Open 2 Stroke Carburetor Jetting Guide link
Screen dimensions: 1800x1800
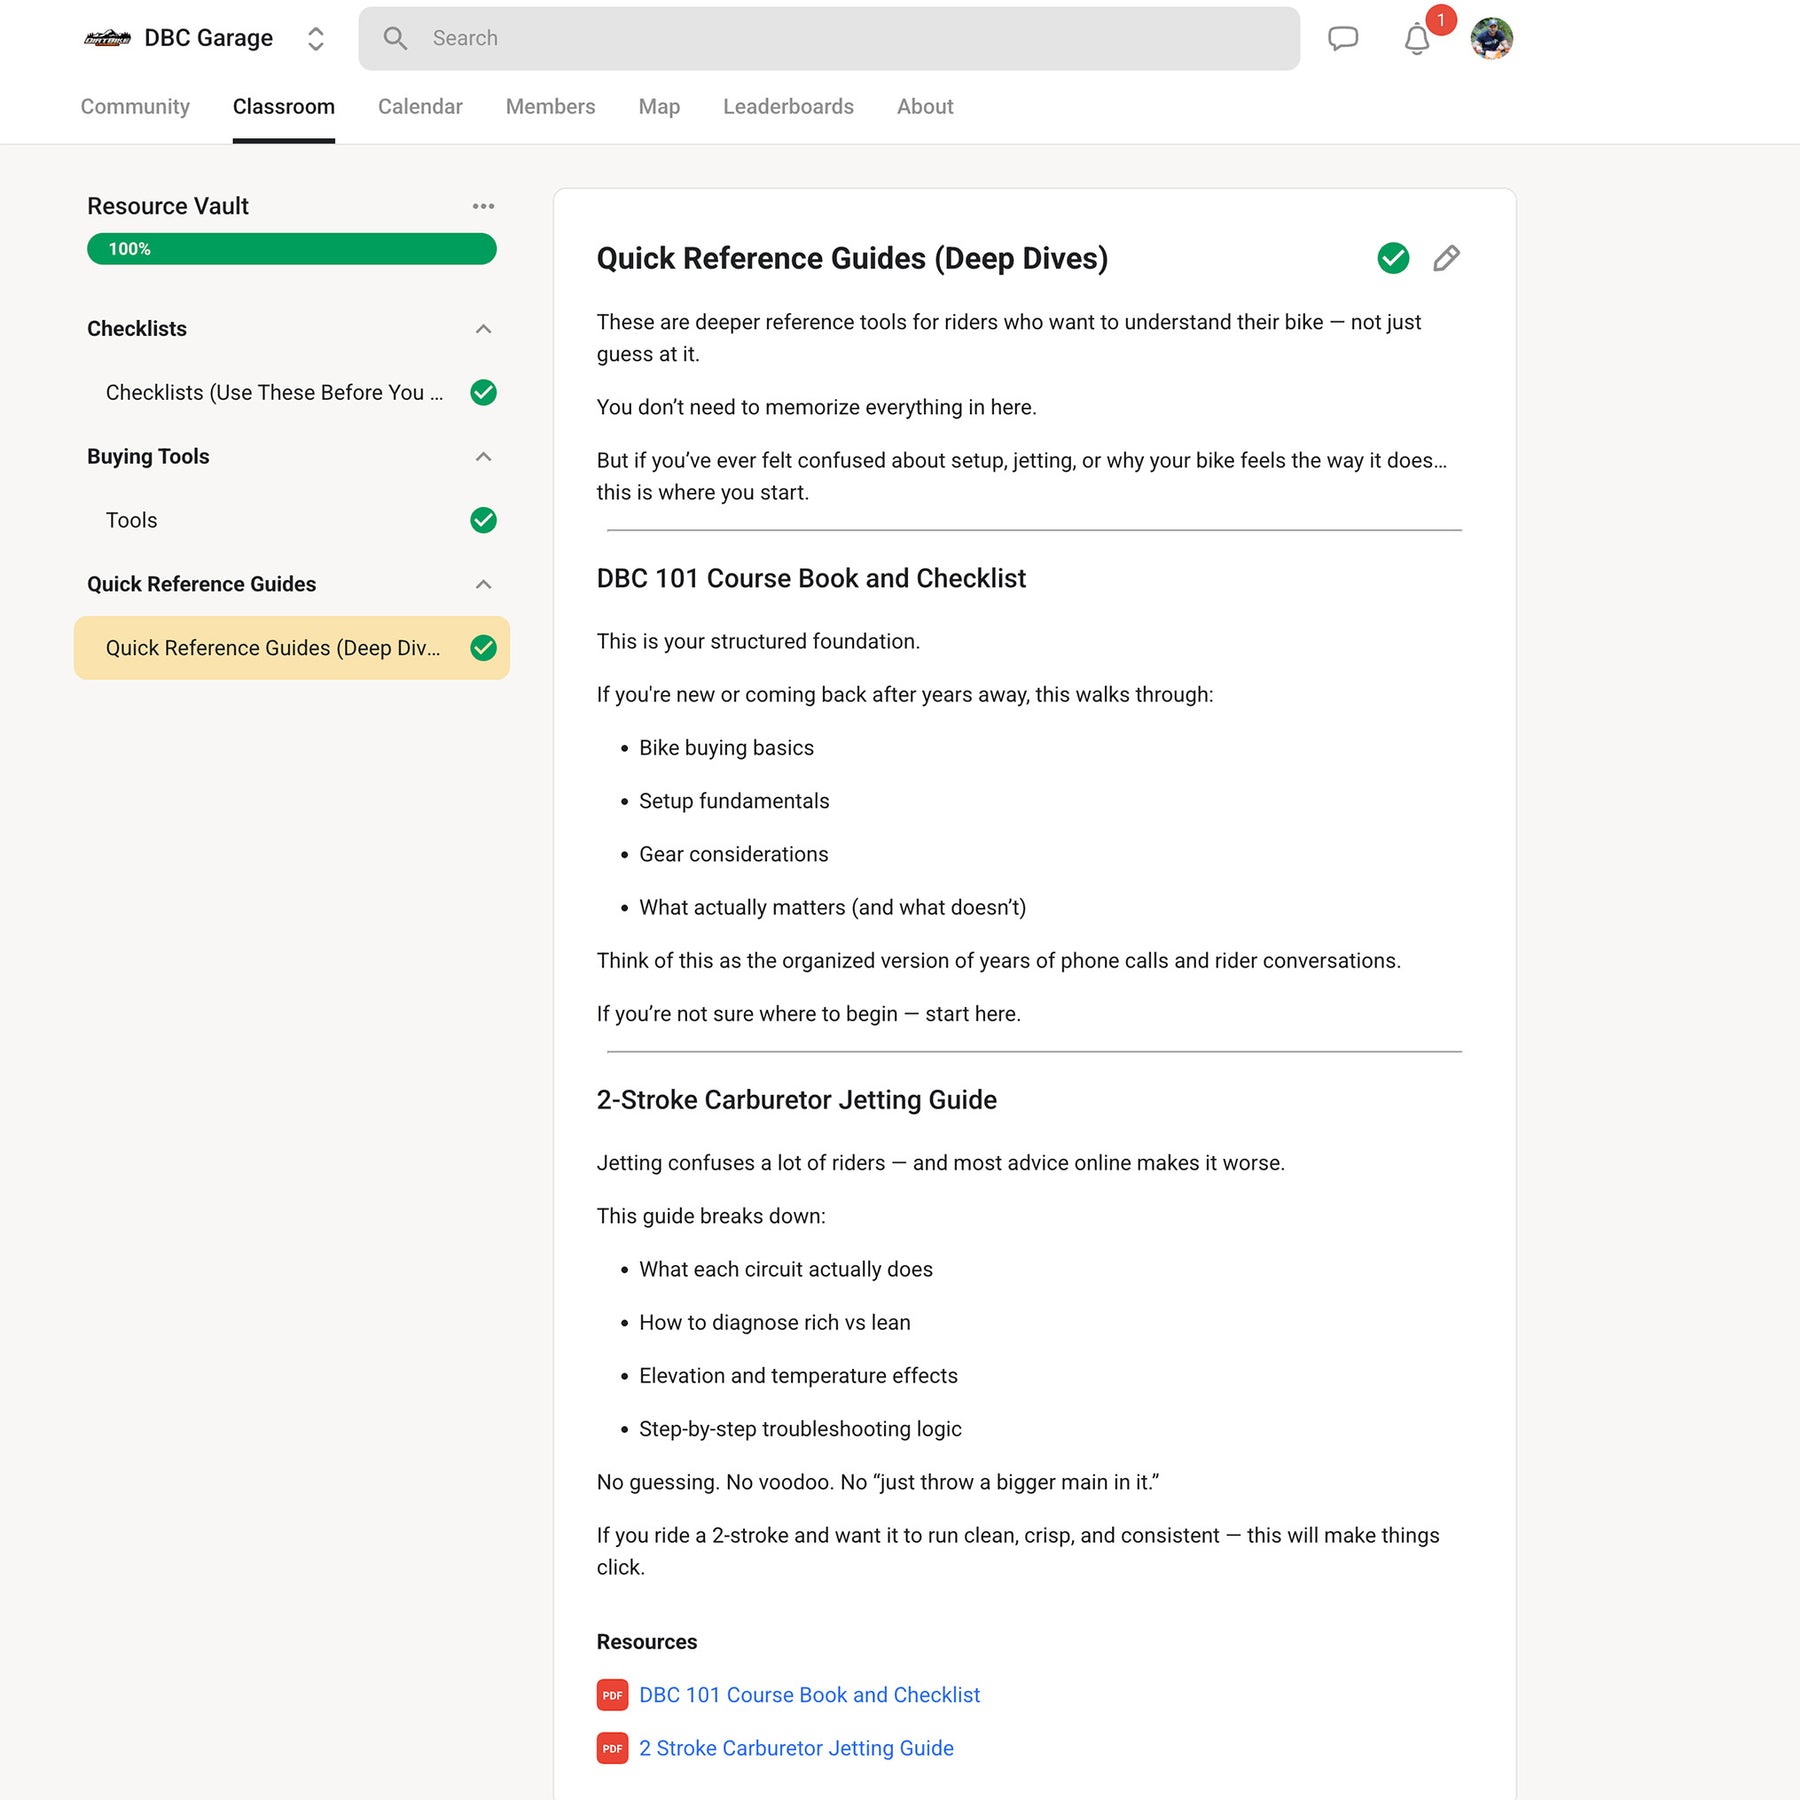[x=796, y=1748]
